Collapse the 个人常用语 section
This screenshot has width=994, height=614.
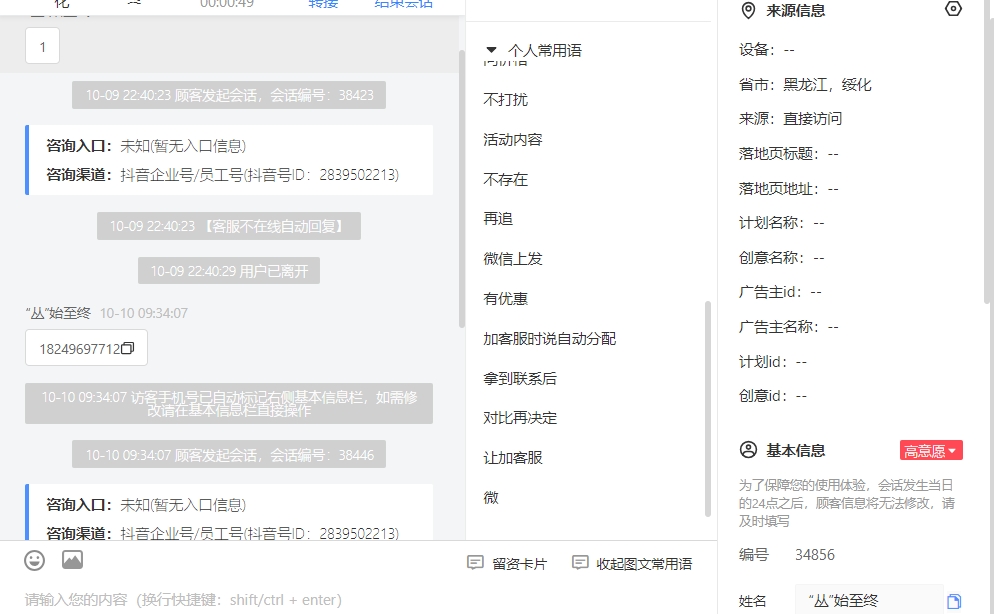coord(491,50)
